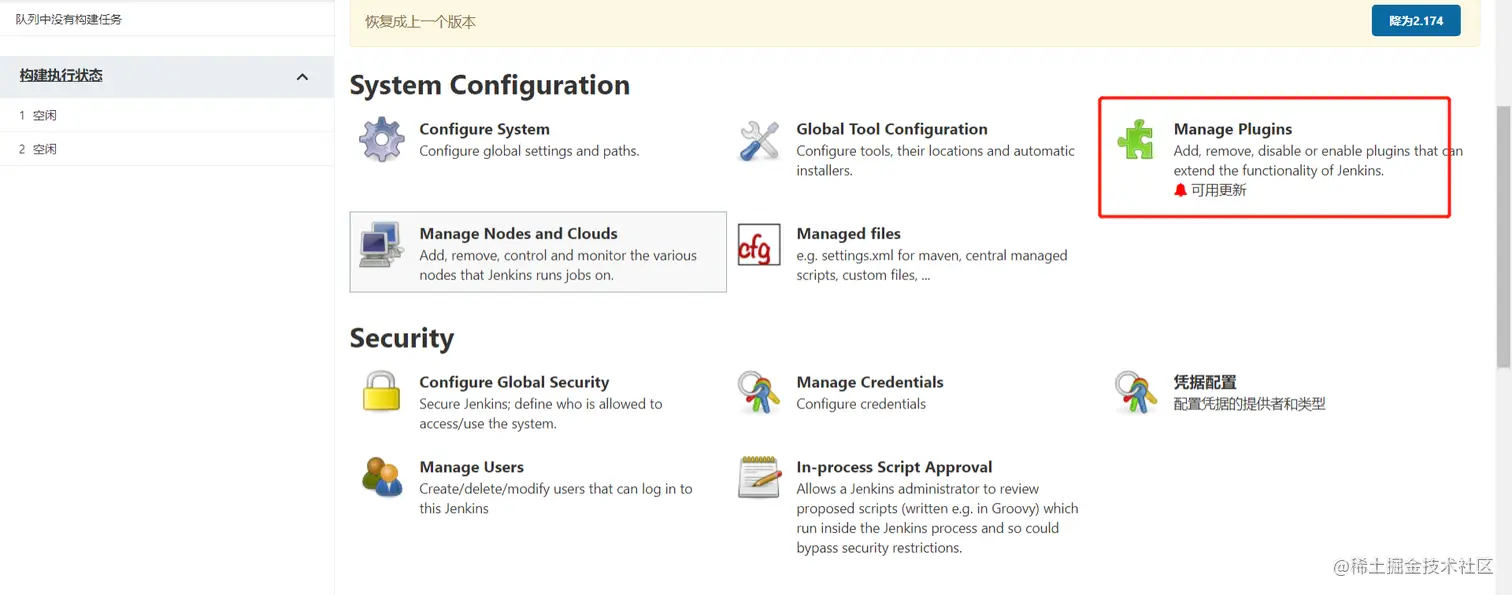Open the Global Tool Configuration link
Screen dimensions: 1512x595
891,129
